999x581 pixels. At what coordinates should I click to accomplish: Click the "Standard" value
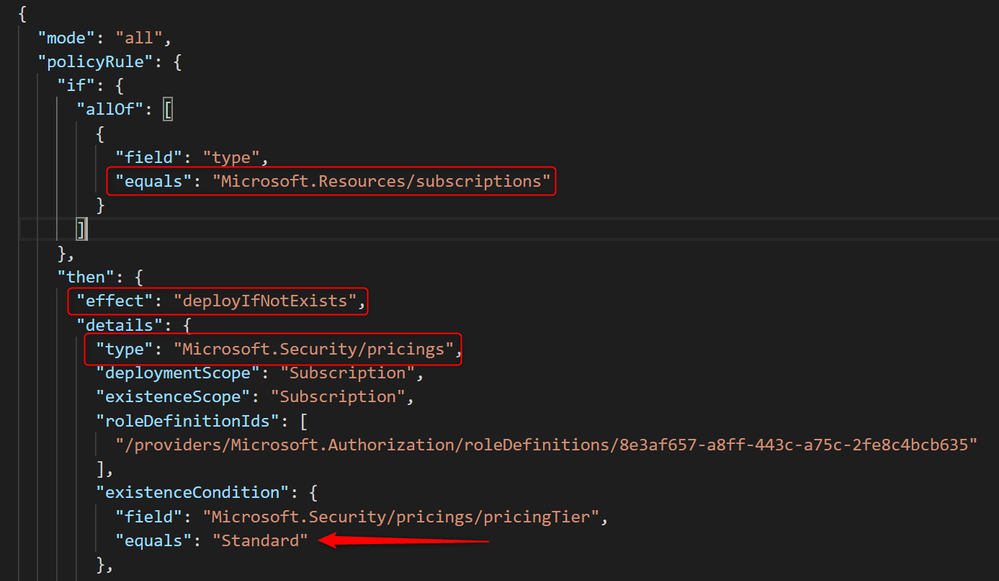[260, 541]
